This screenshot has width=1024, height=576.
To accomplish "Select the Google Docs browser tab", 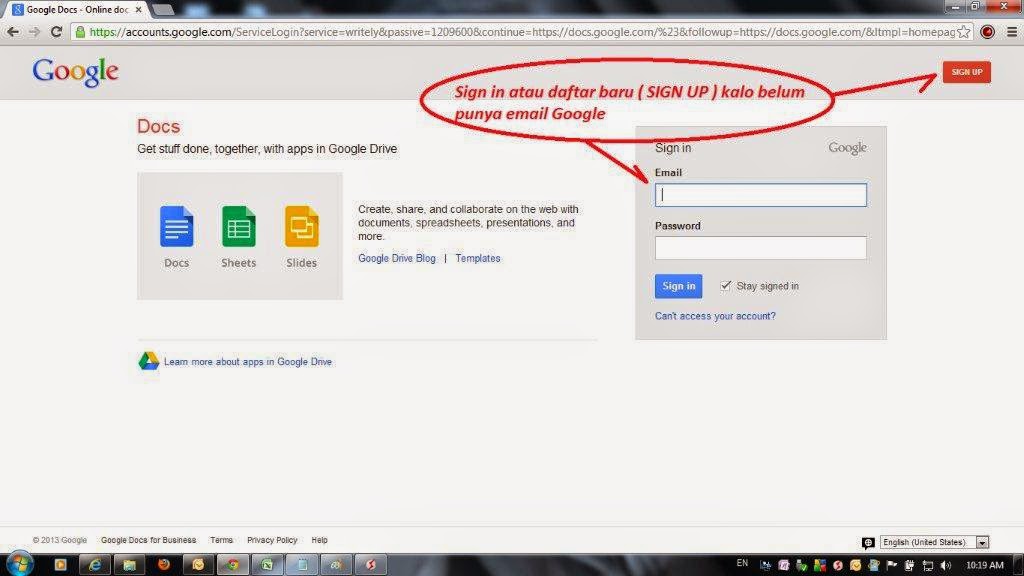I will click(77, 10).
